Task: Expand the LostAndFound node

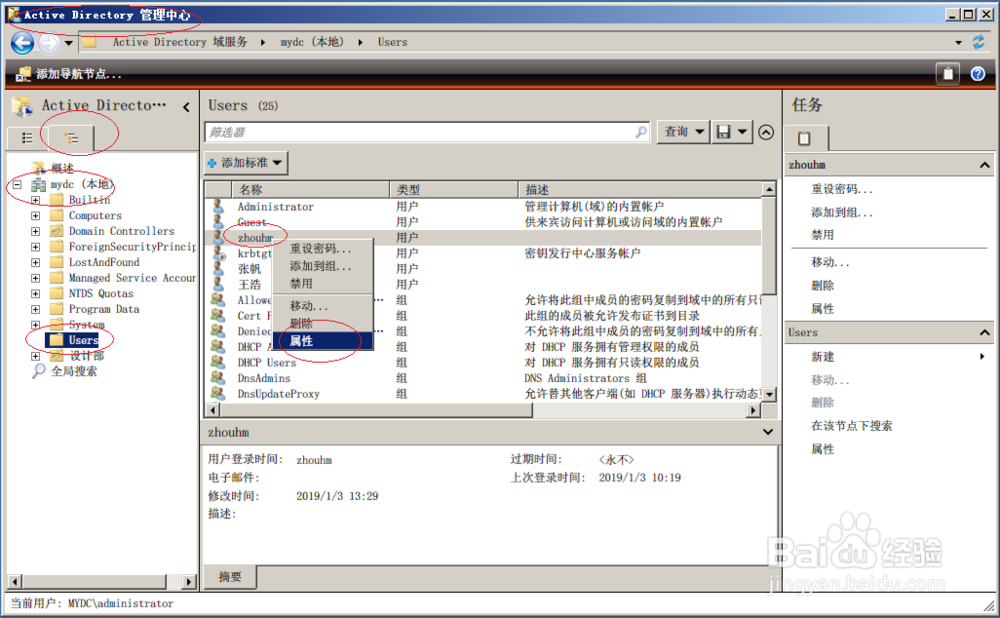Action: (x=36, y=262)
